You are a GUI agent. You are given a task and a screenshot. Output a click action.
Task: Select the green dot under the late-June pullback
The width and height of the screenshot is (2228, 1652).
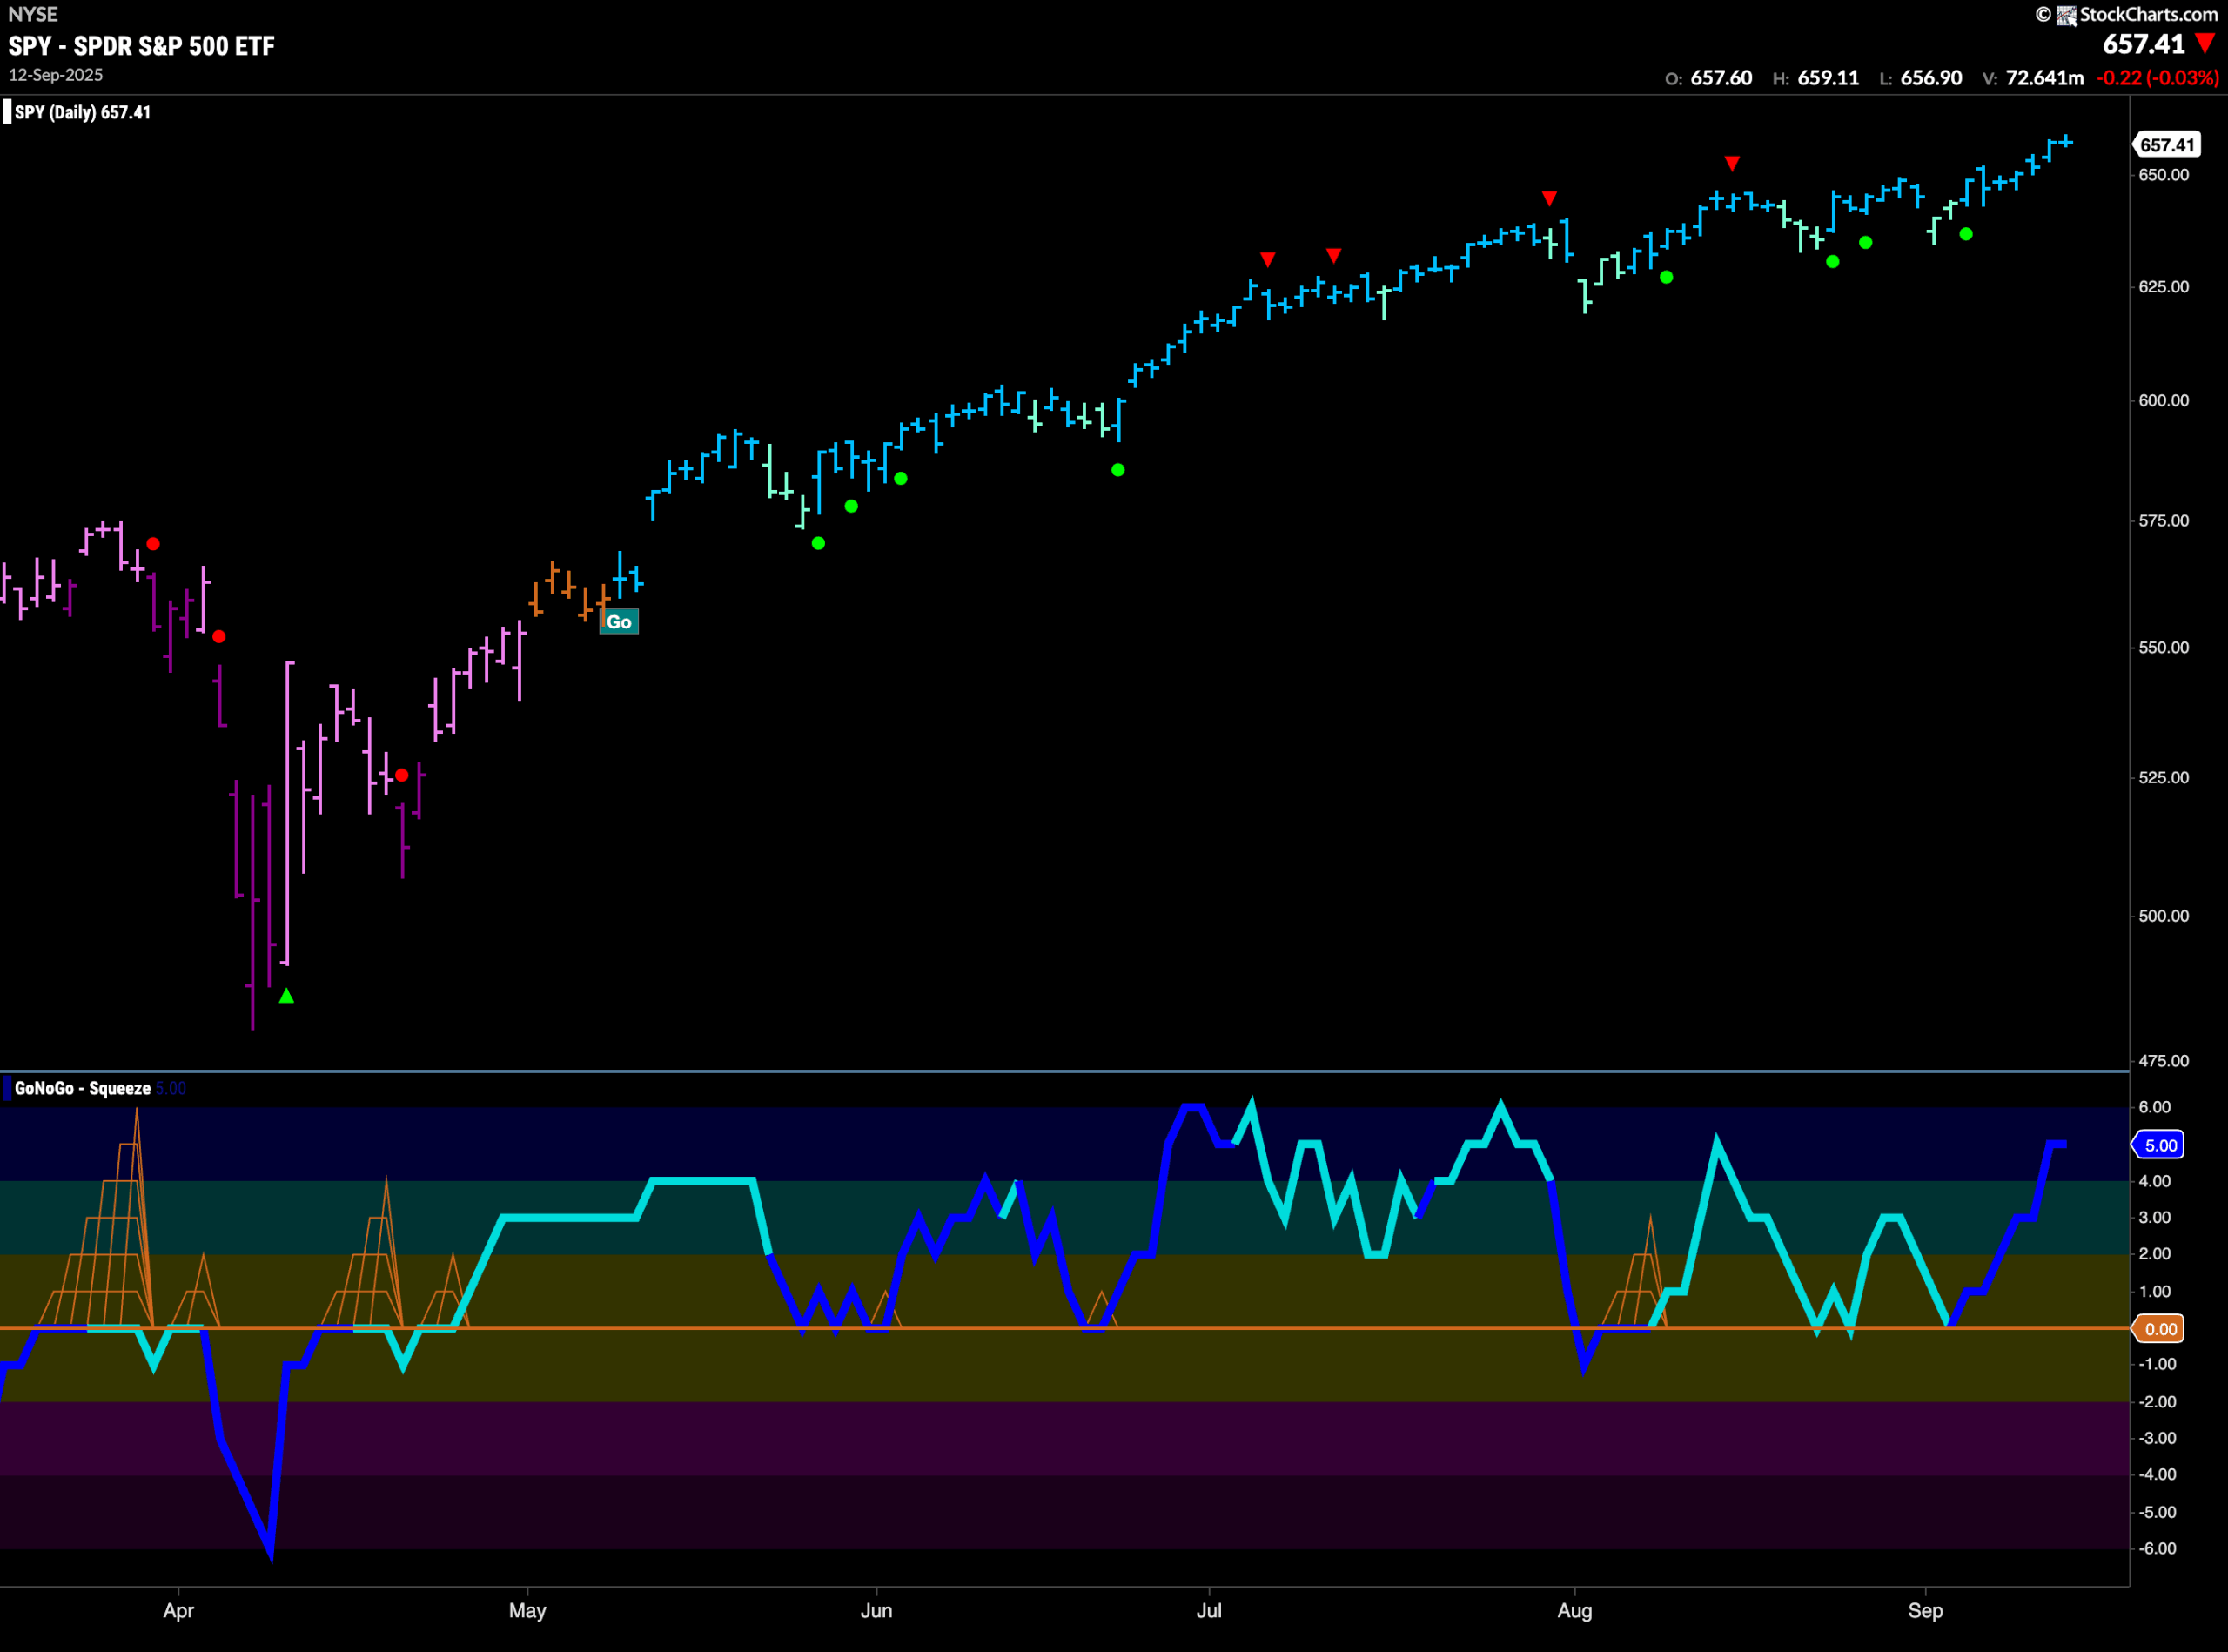(x=1118, y=470)
